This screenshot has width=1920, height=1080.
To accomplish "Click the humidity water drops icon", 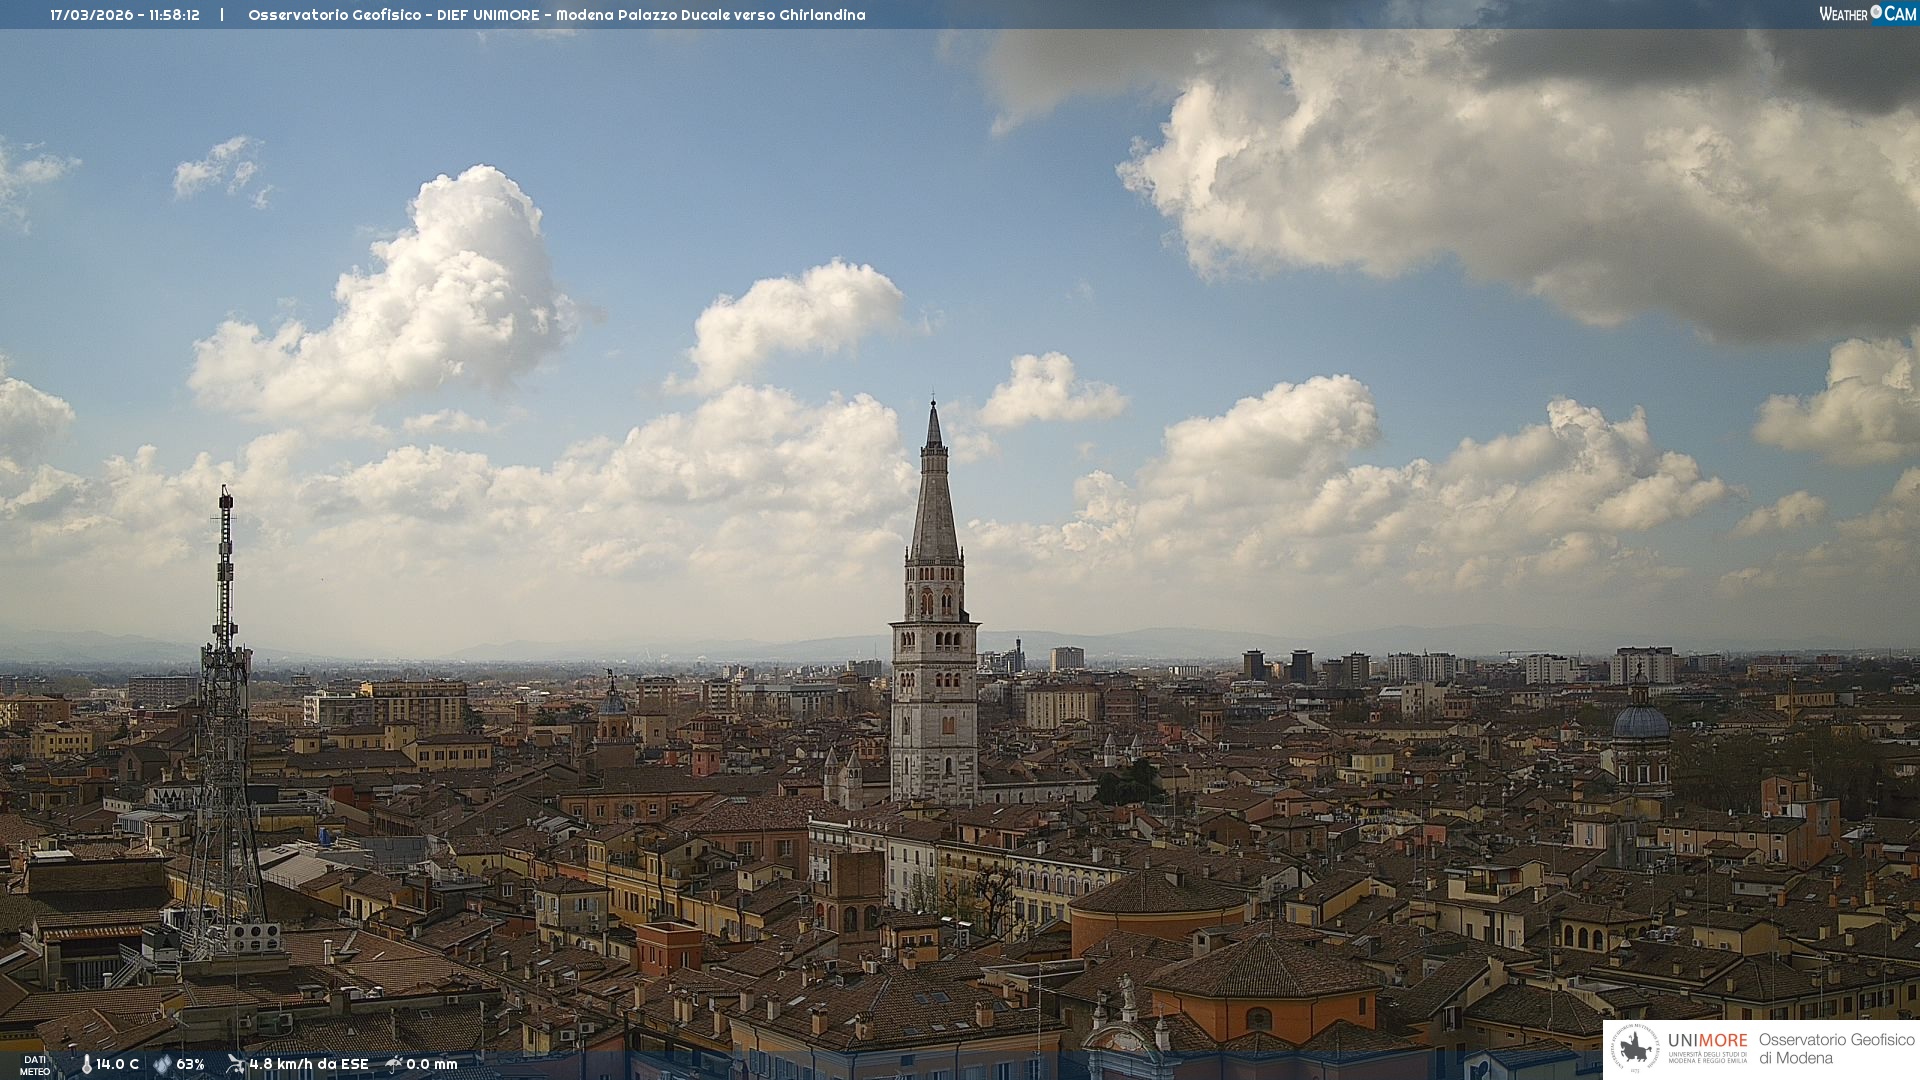I will [162, 1064].
